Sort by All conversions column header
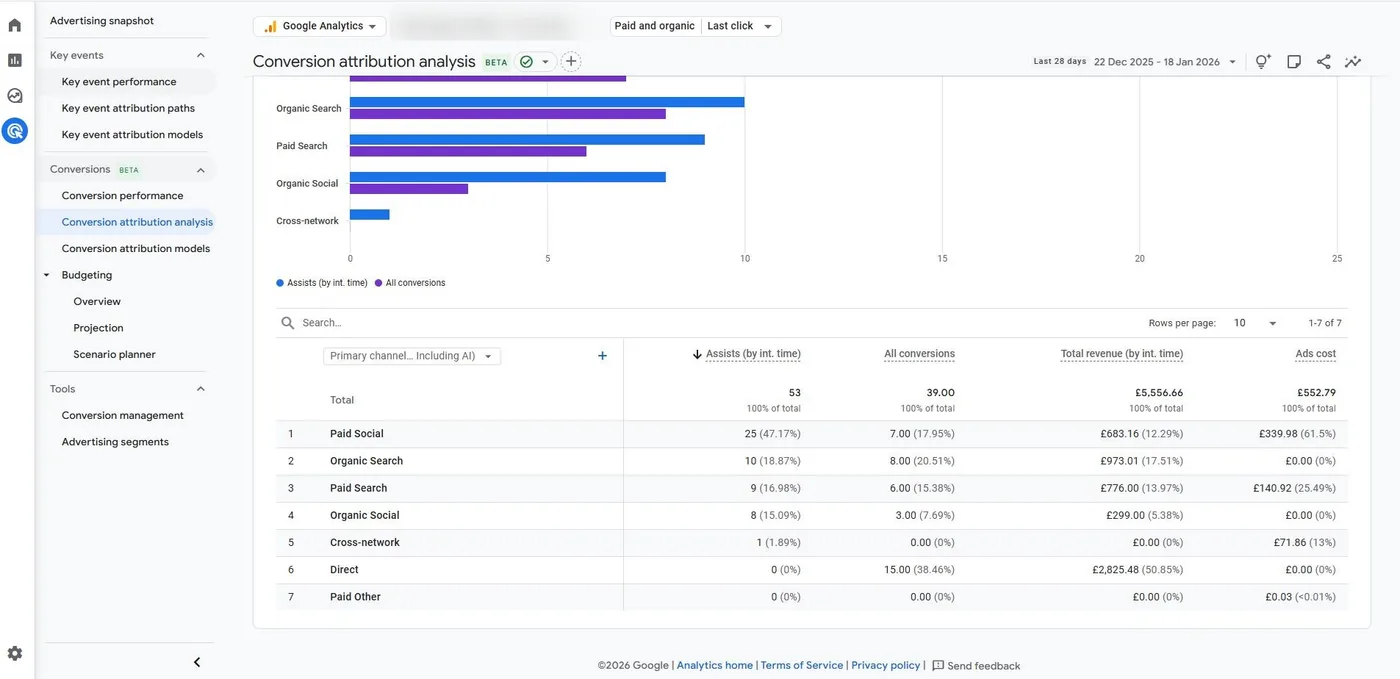This screenshot has width=1400, height=679. tap(919, 354)
